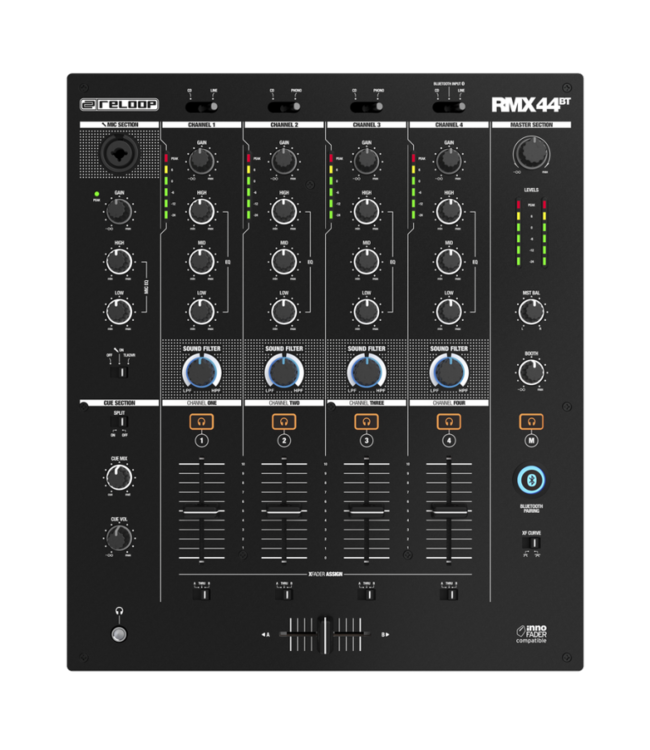
Task: Click the Channel 1 Sound Filter knob
Action: tap(201, 372)
